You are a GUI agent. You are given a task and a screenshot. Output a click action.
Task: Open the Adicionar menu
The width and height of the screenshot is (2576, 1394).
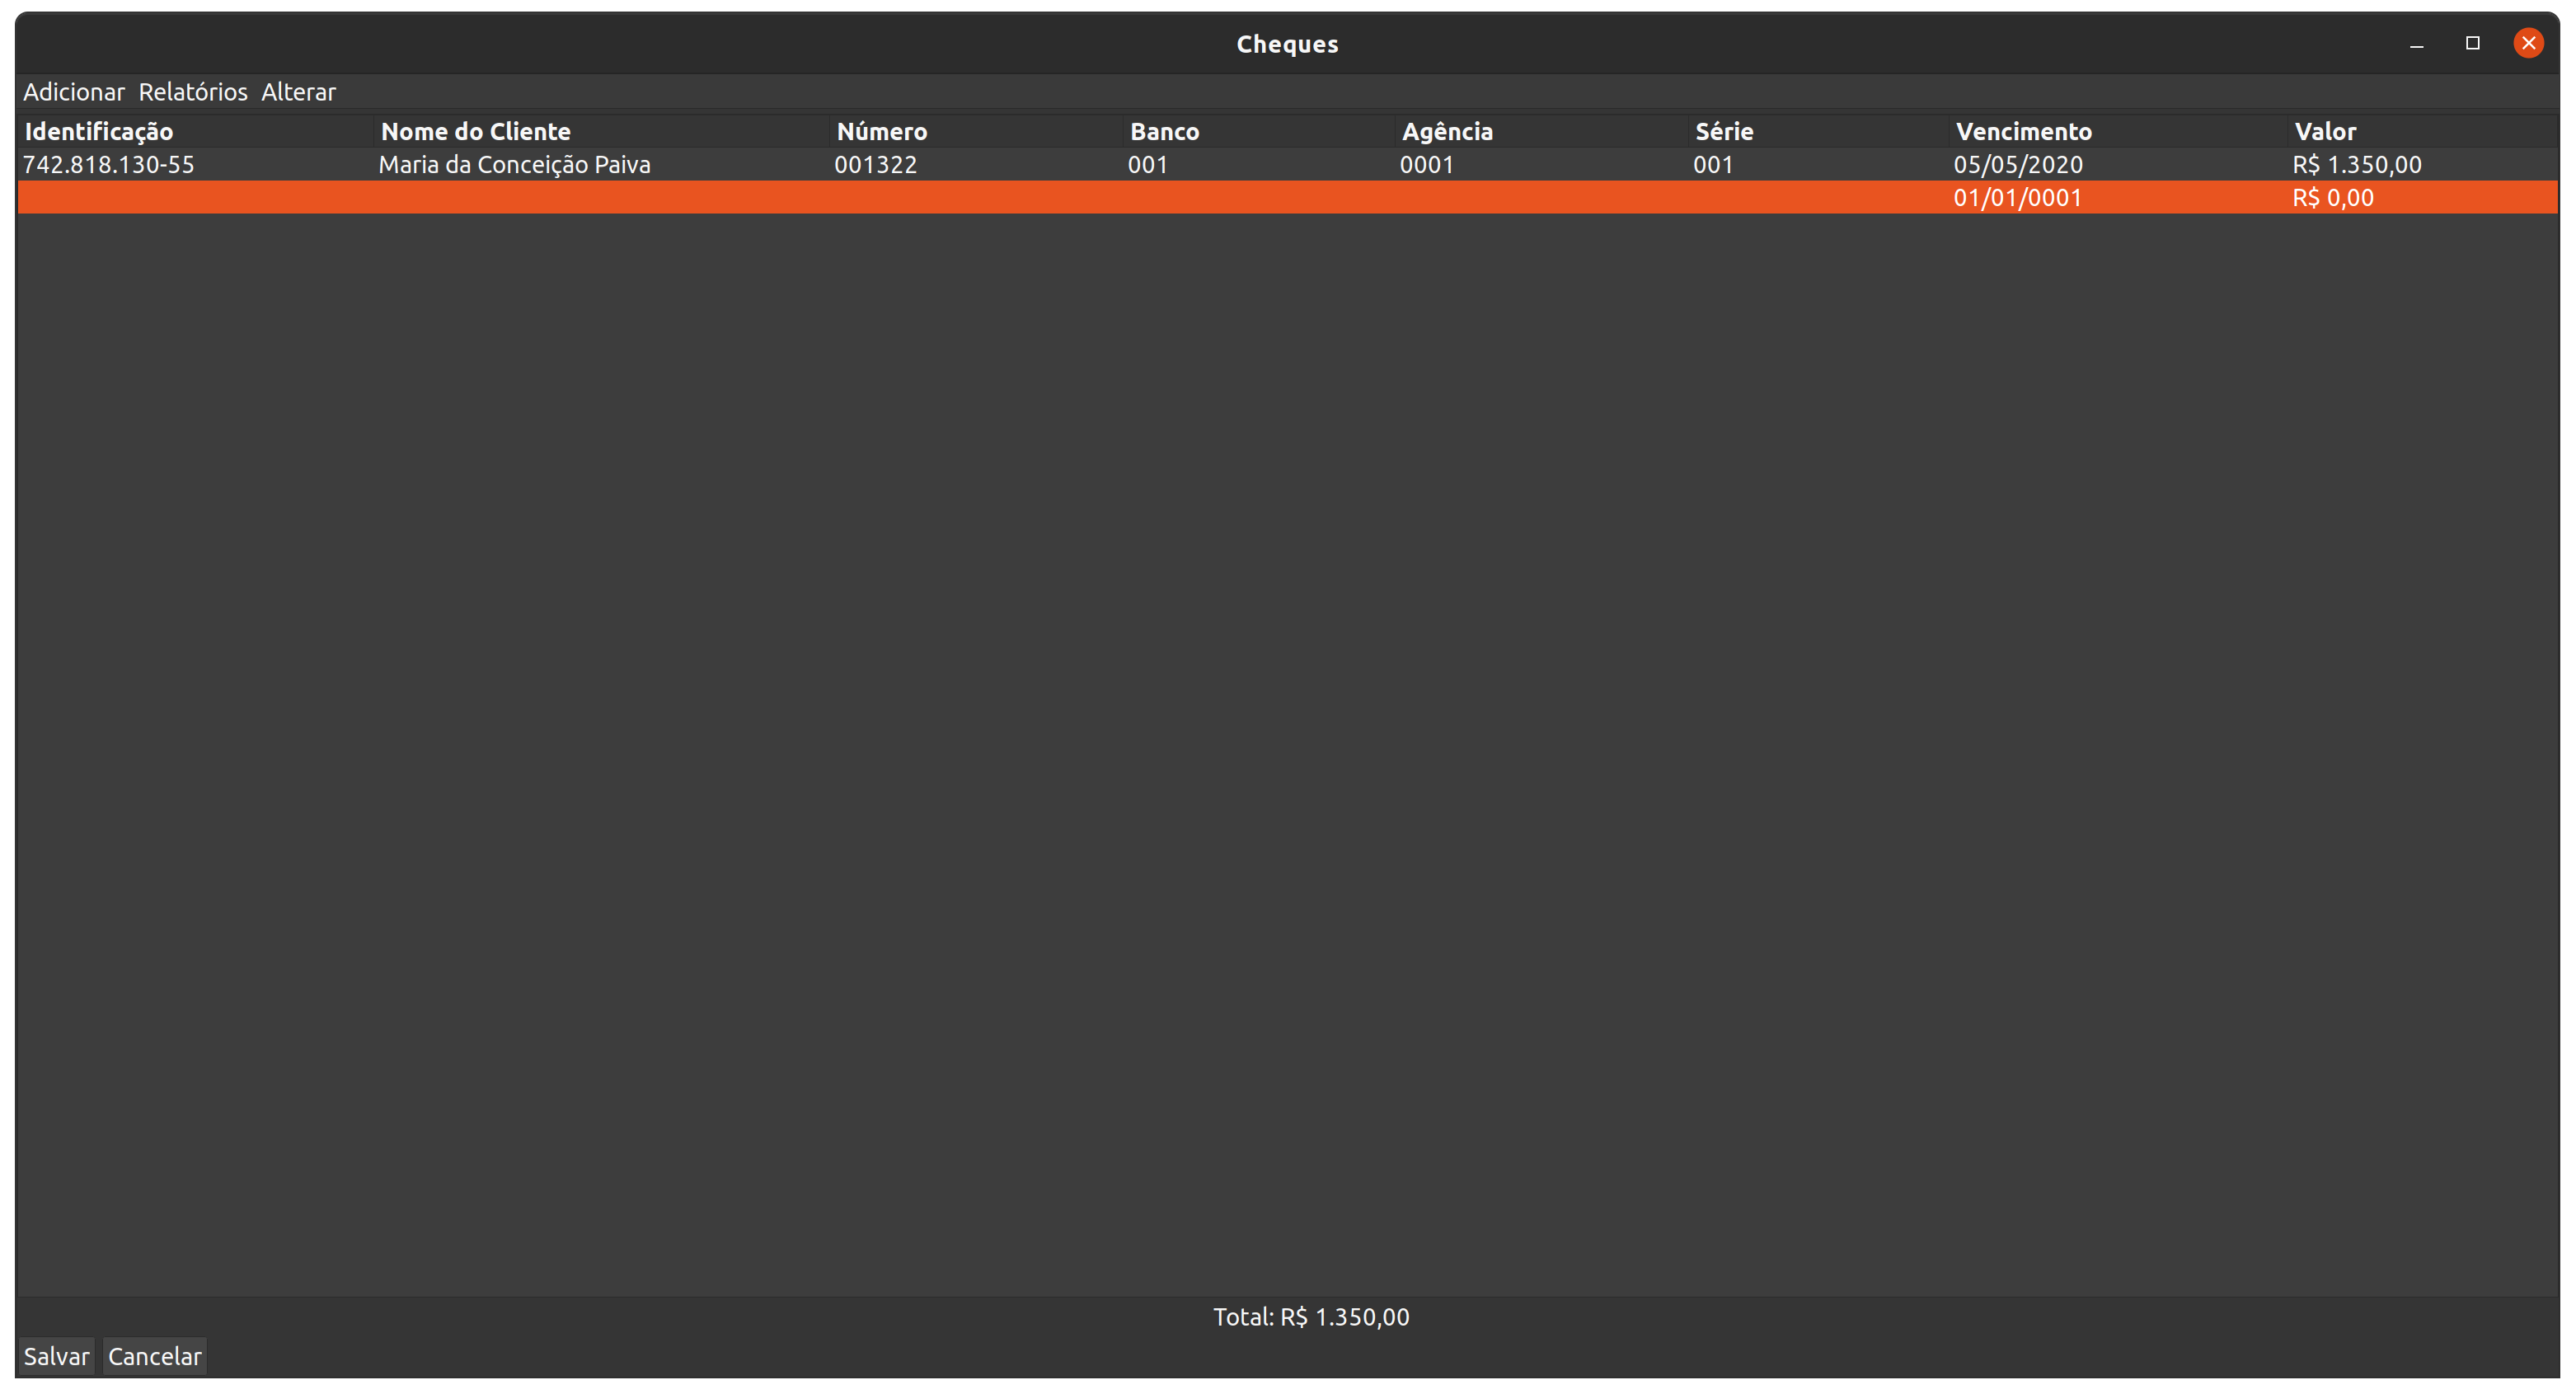tap(74, 92)
